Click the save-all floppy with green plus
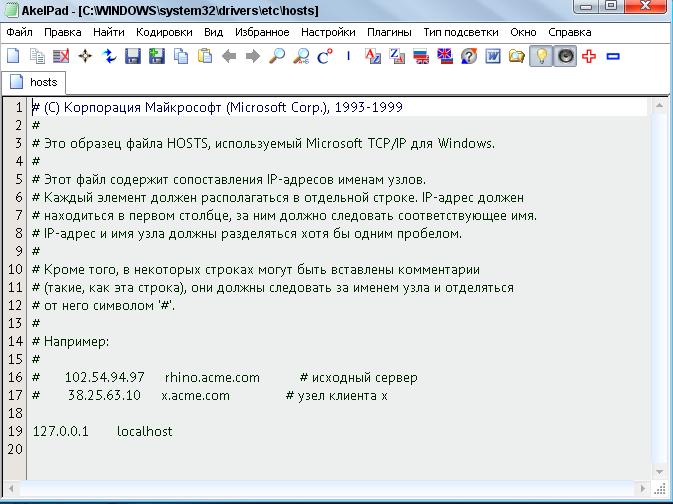673x504 pixels. (157, 56)
